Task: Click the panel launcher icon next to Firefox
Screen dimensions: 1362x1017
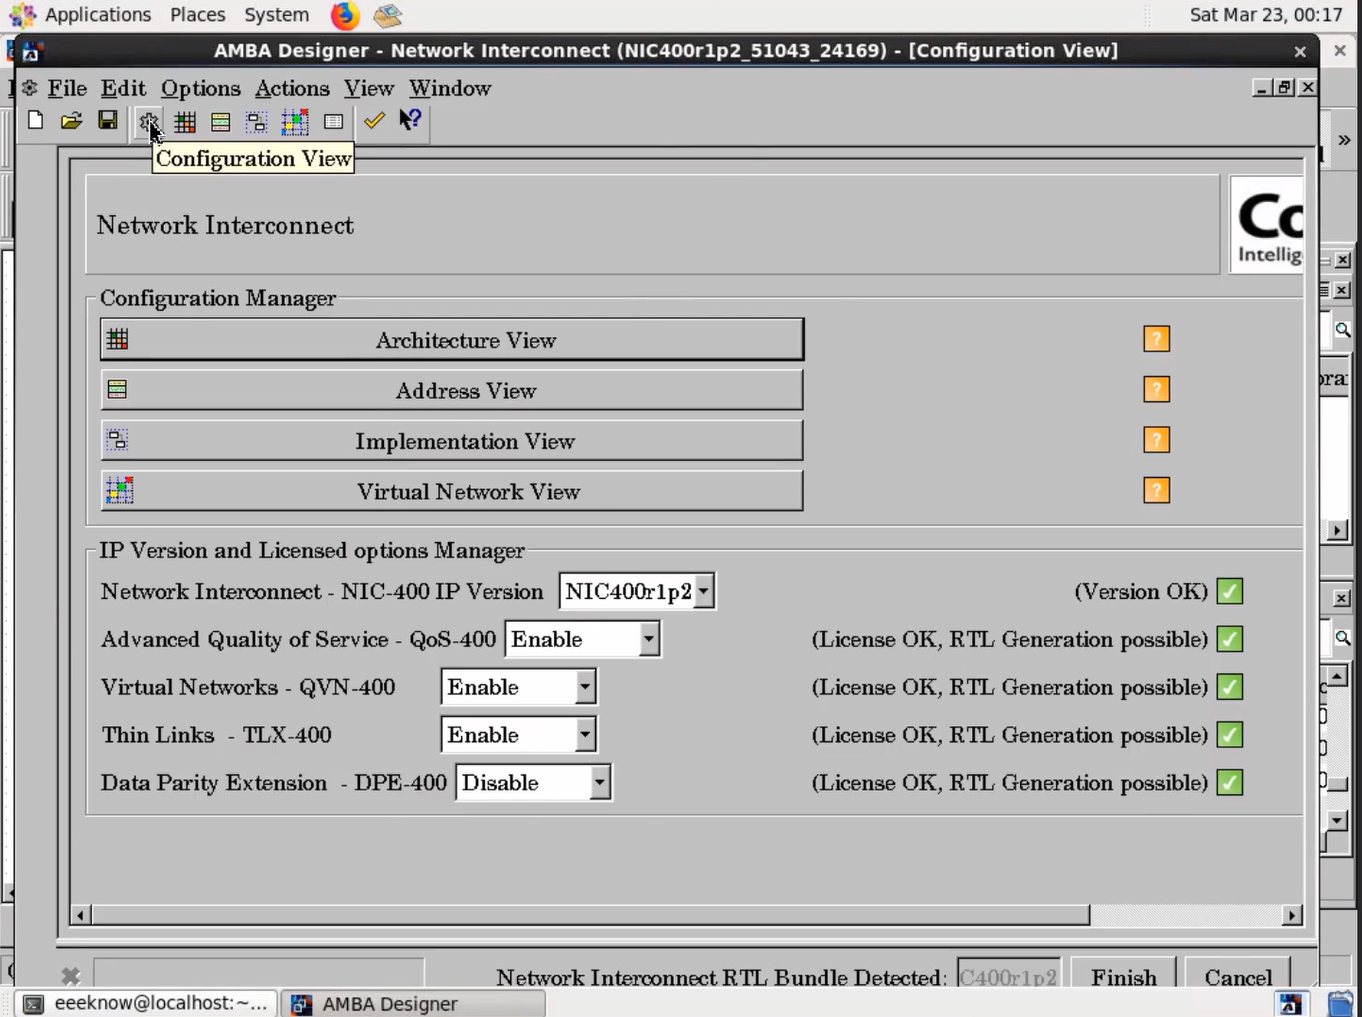Action: tap(387, 15)
